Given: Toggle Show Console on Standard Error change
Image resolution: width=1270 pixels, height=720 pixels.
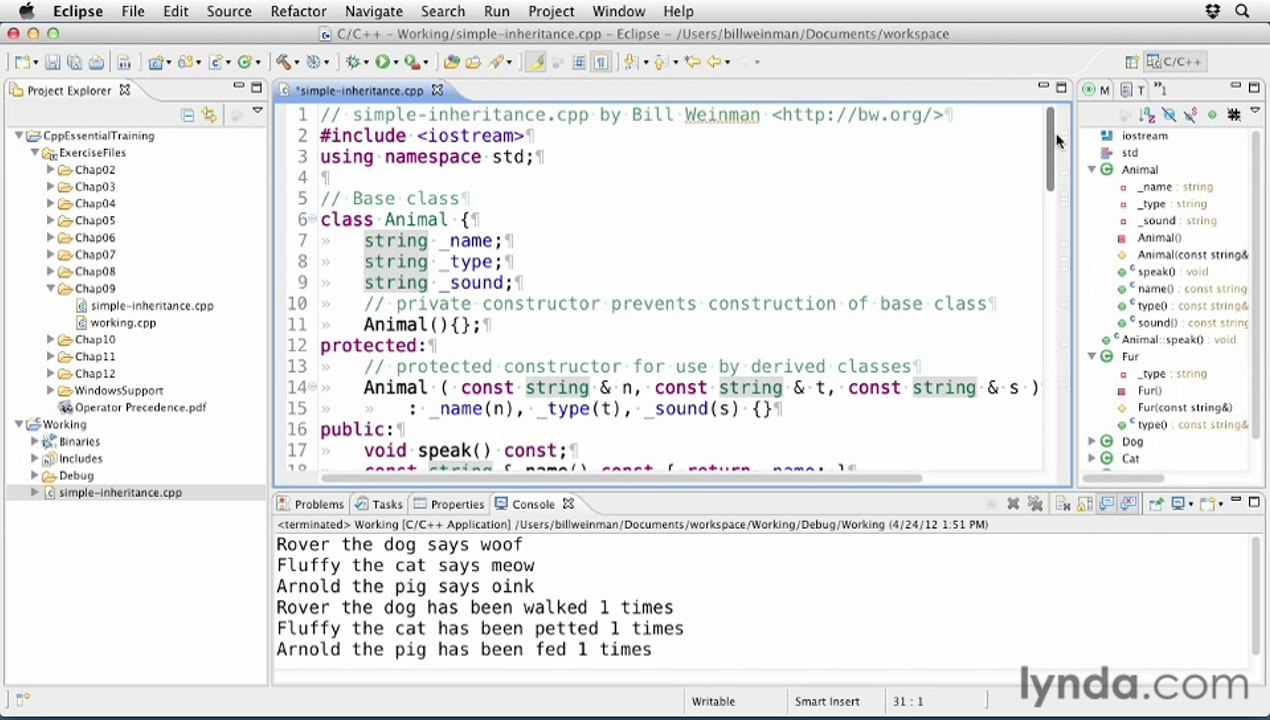Looking at the screenshot, I should tap(1128, 504).
